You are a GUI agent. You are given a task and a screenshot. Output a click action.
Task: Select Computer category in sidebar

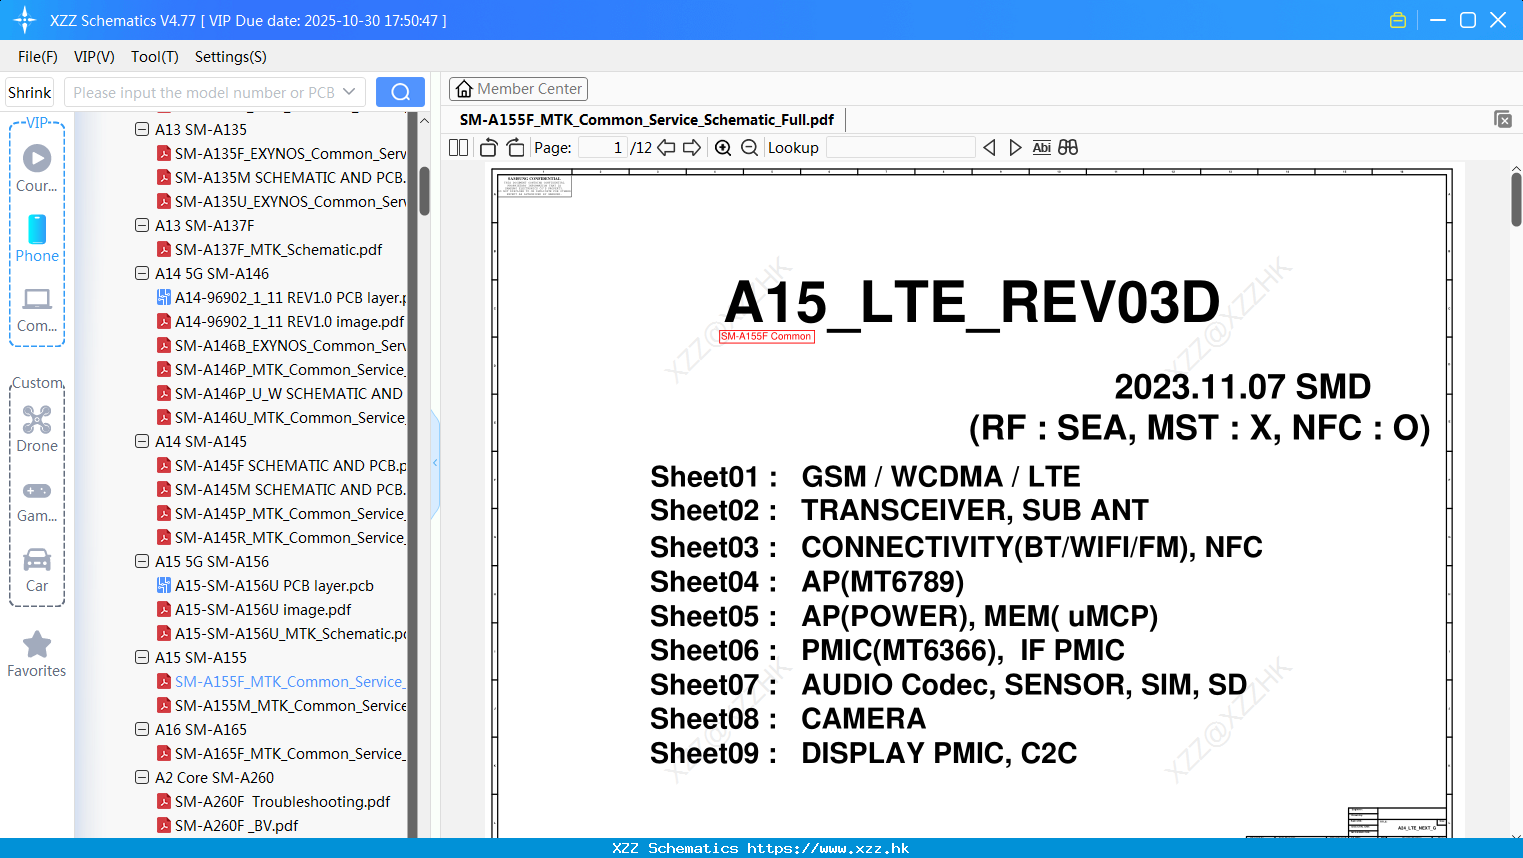pyautogui.click(x=37, y=310)
